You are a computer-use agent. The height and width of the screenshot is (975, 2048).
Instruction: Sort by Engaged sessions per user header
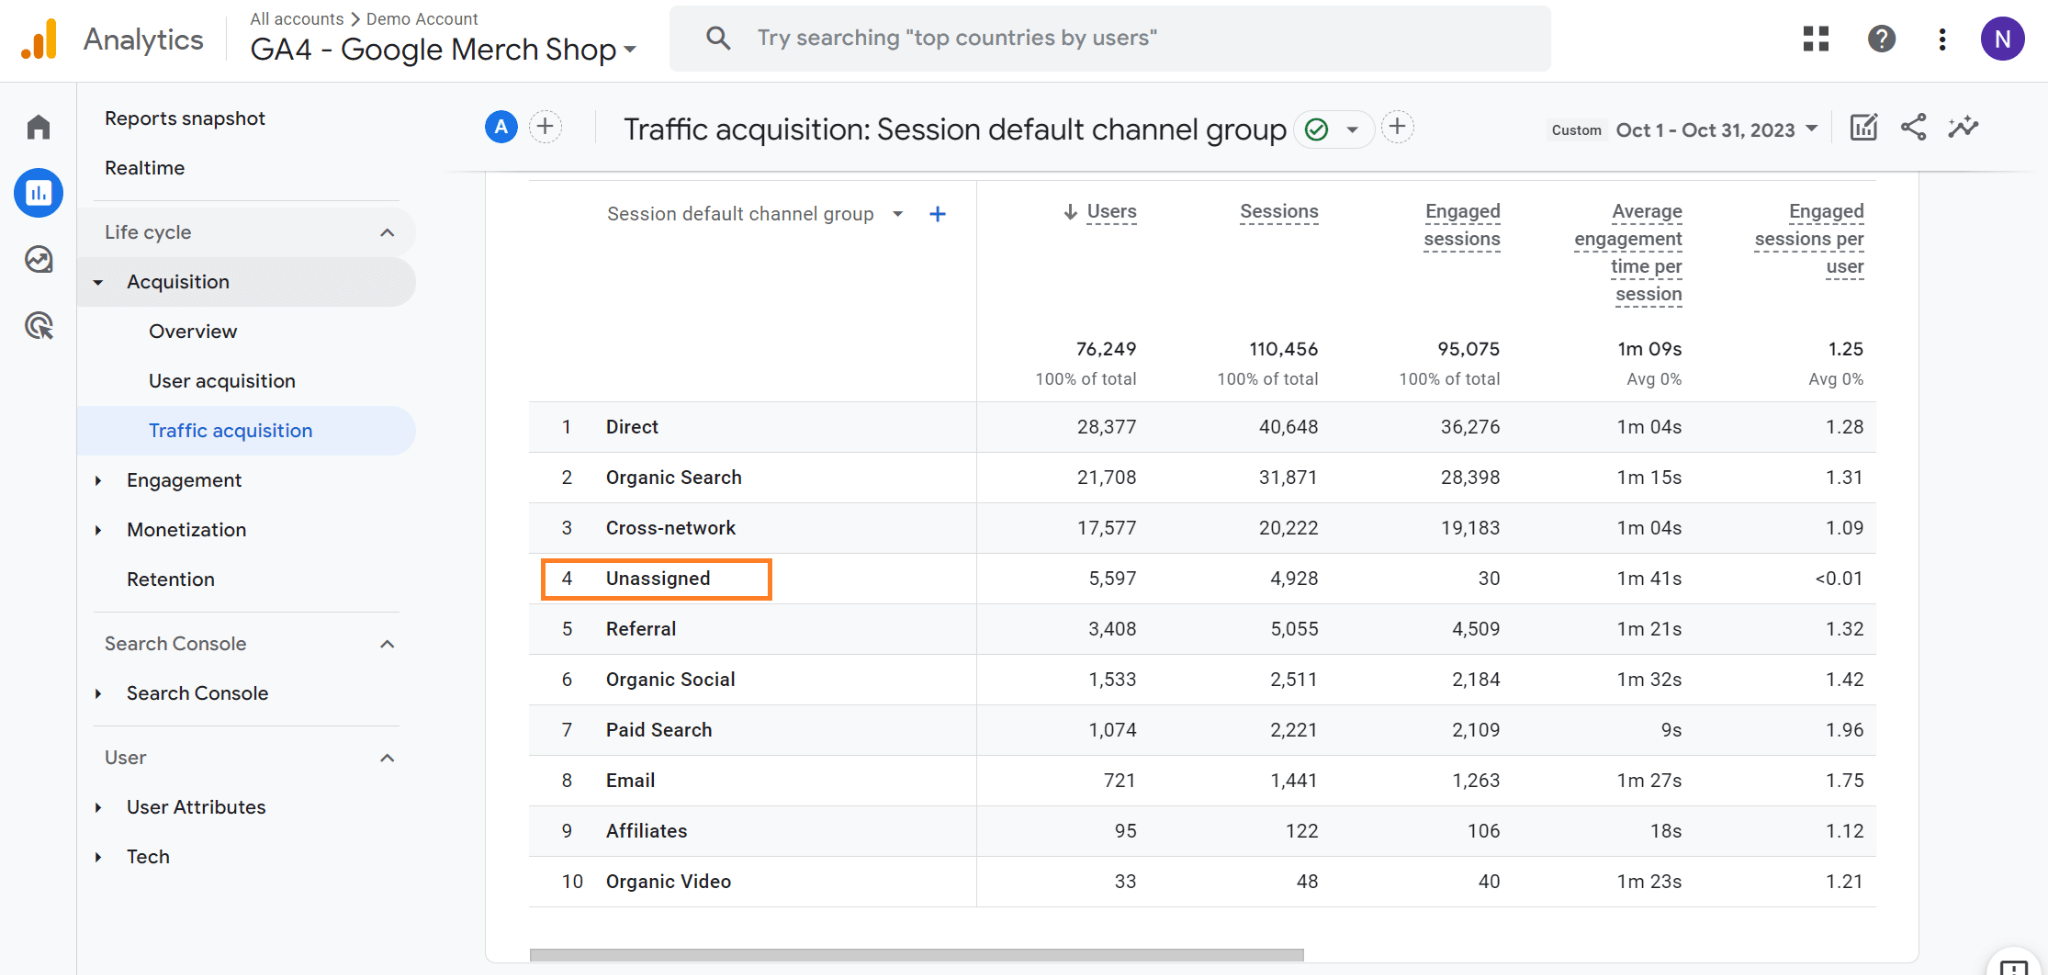1809,239
